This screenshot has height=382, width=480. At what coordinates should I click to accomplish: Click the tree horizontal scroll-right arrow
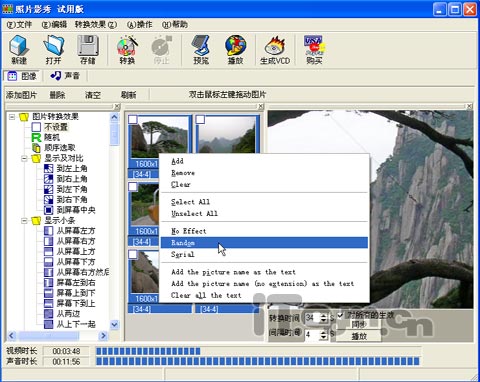coord(103,335)
